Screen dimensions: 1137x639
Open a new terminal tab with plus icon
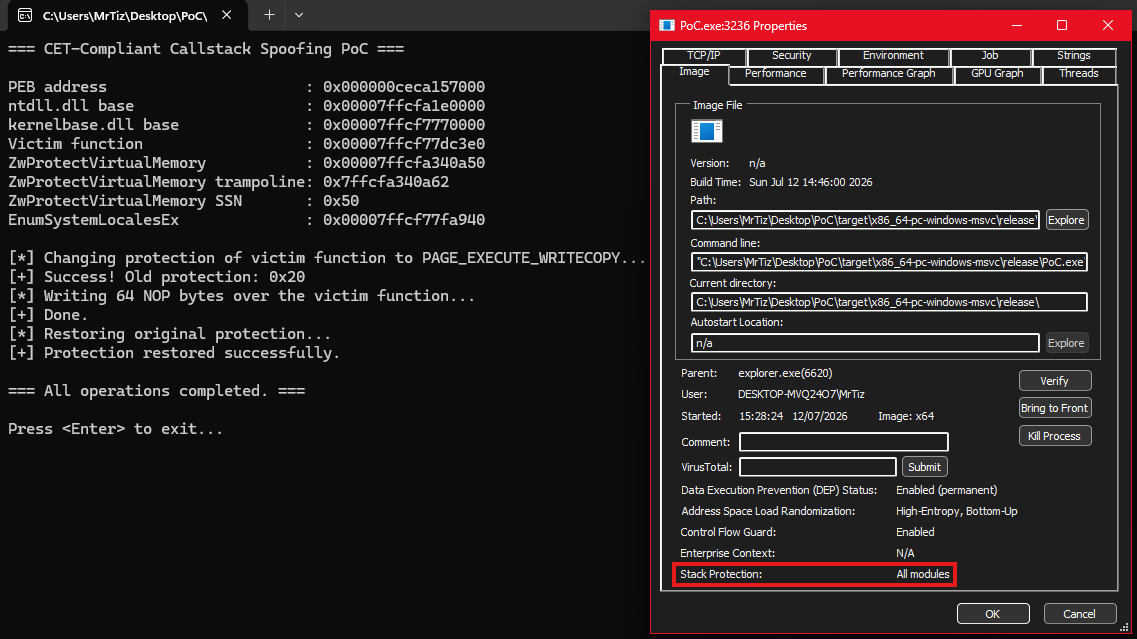269,15
